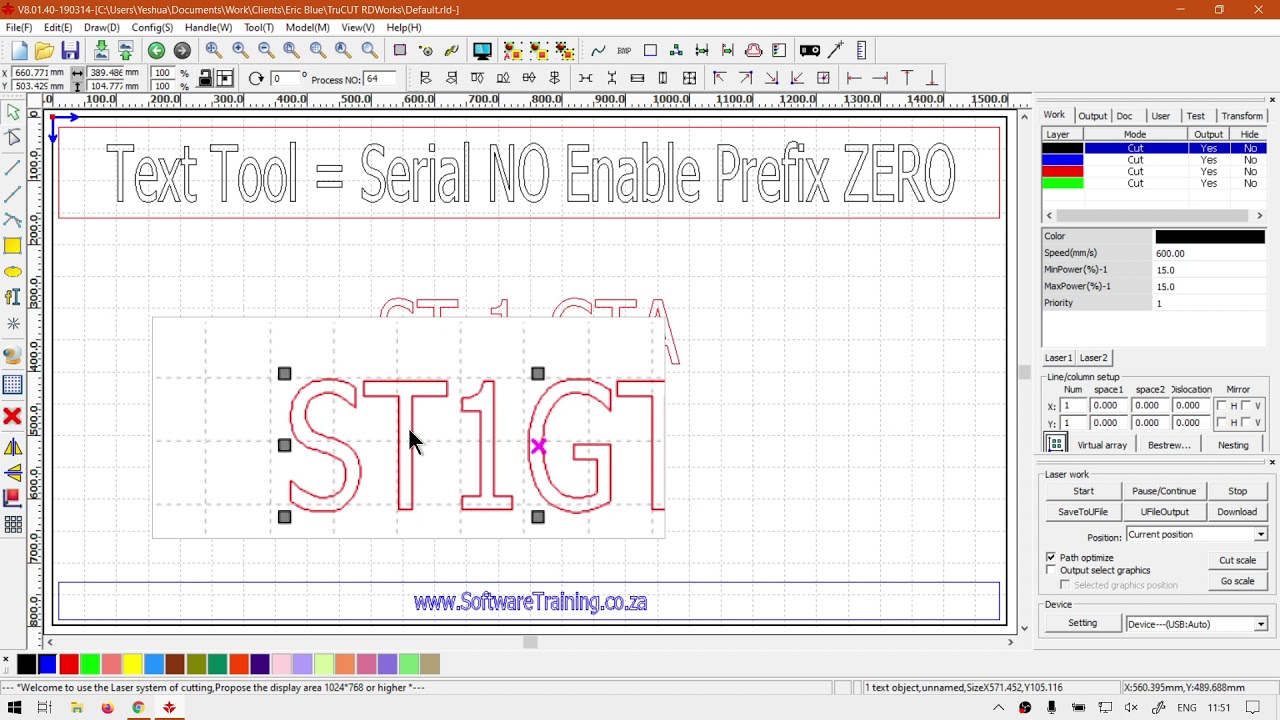The image size is (1280, 720).
Task: Activate the Text tool in left toolbar
Action: 13,297
